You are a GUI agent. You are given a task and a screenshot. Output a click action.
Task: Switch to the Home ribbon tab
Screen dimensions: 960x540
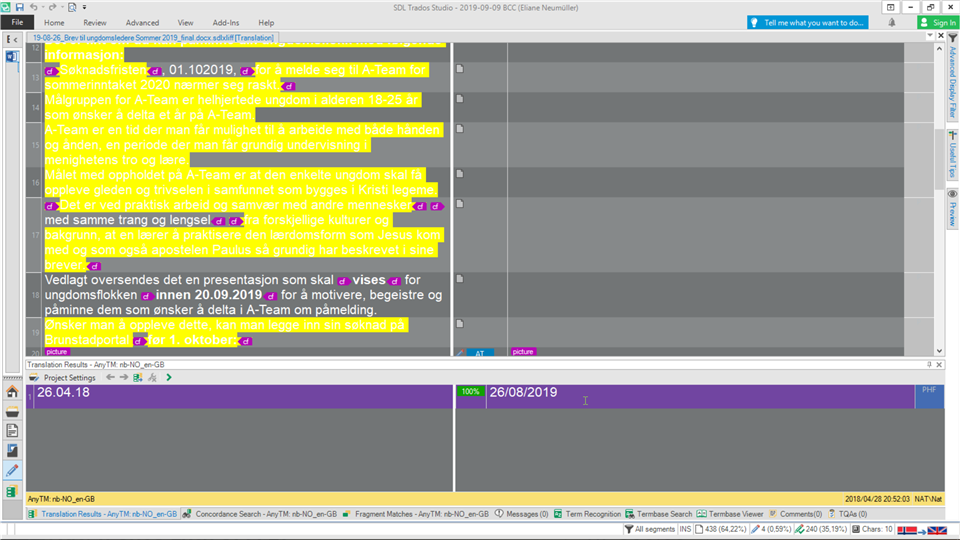(54, 23)
